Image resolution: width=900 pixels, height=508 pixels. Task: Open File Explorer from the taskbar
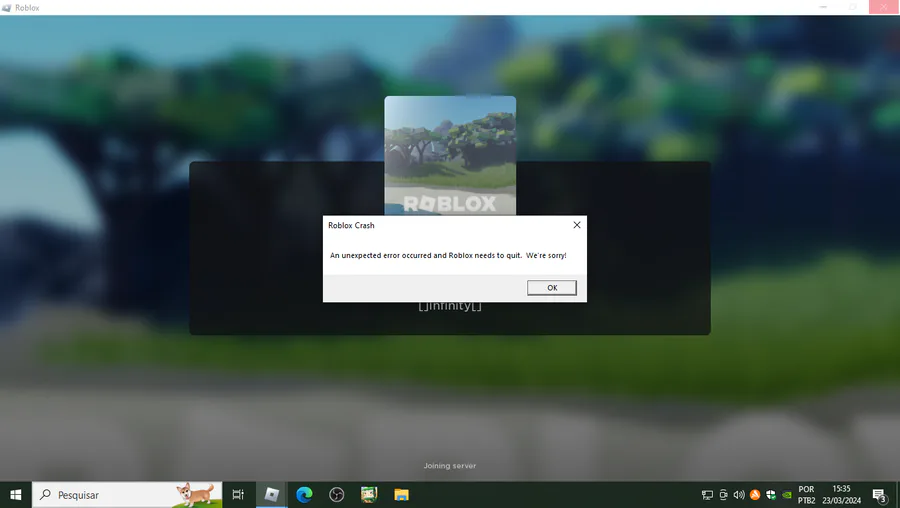coord(401,495)
